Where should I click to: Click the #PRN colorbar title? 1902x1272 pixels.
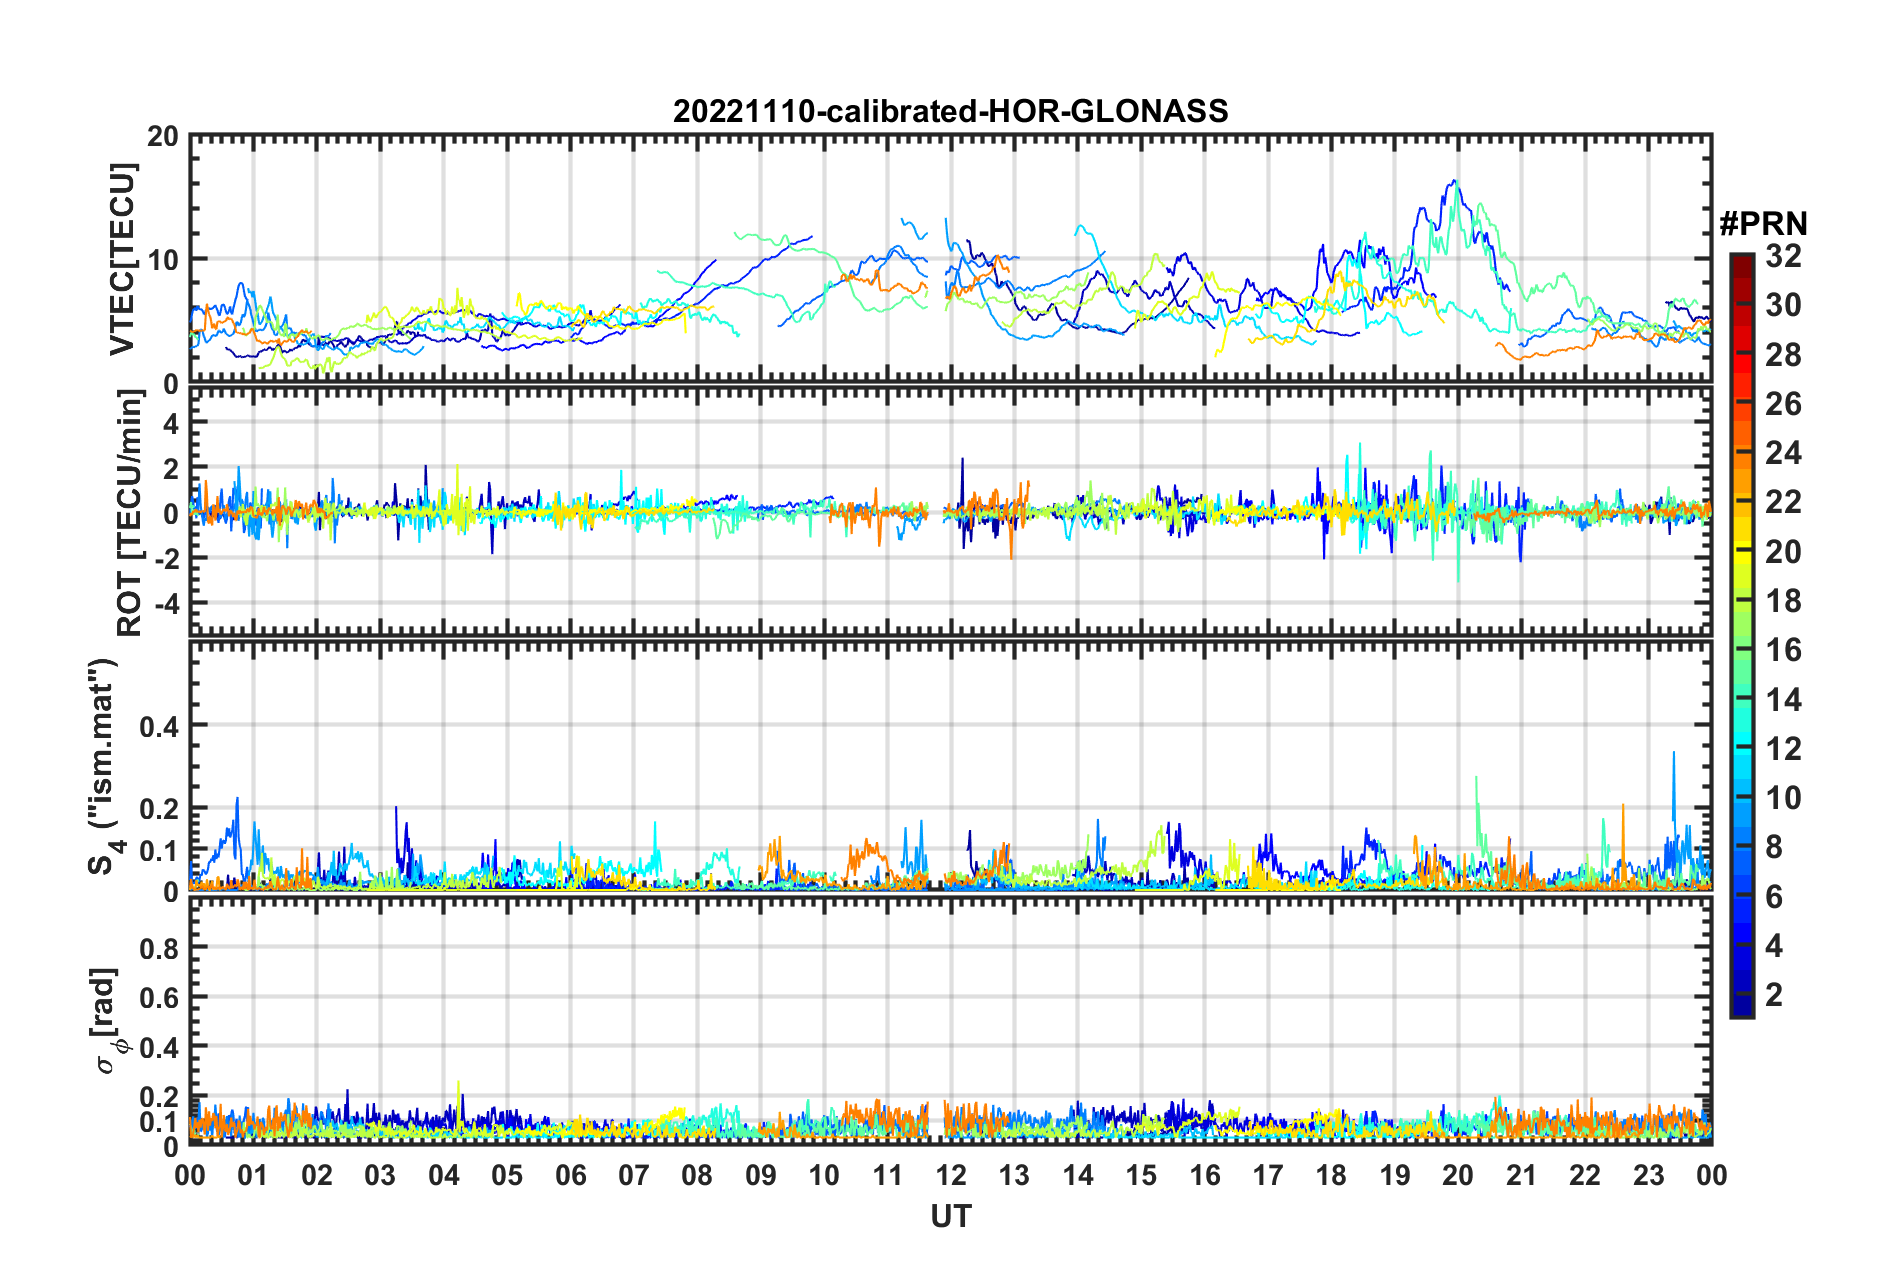1763,223
